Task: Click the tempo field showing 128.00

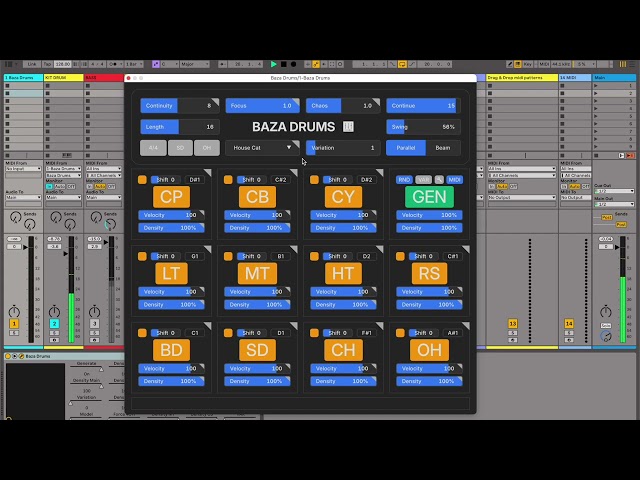Action: (62, 64)
